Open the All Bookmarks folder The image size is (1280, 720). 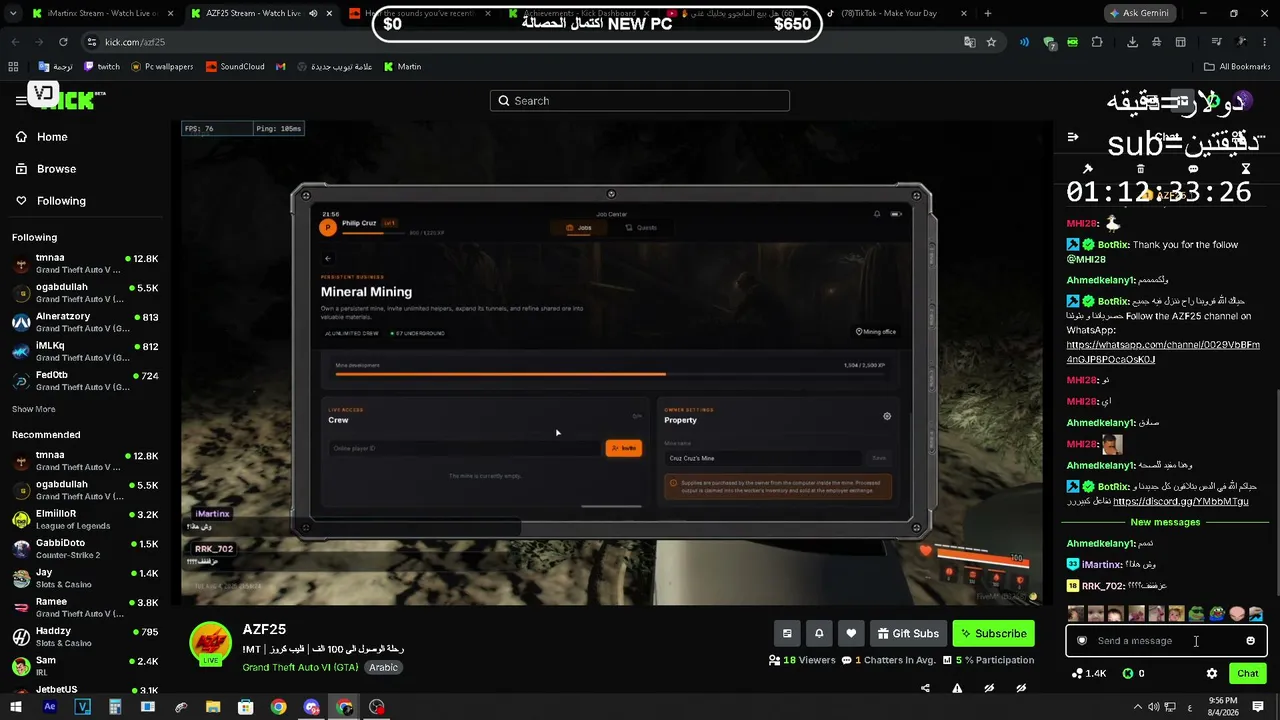pos(1238,67)
